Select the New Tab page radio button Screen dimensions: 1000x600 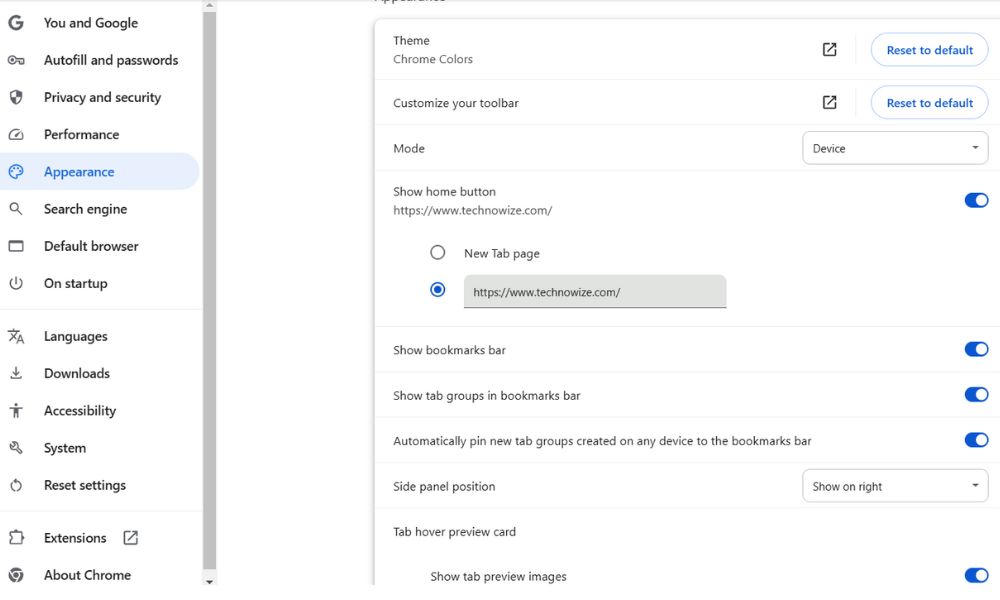point(438,253)
